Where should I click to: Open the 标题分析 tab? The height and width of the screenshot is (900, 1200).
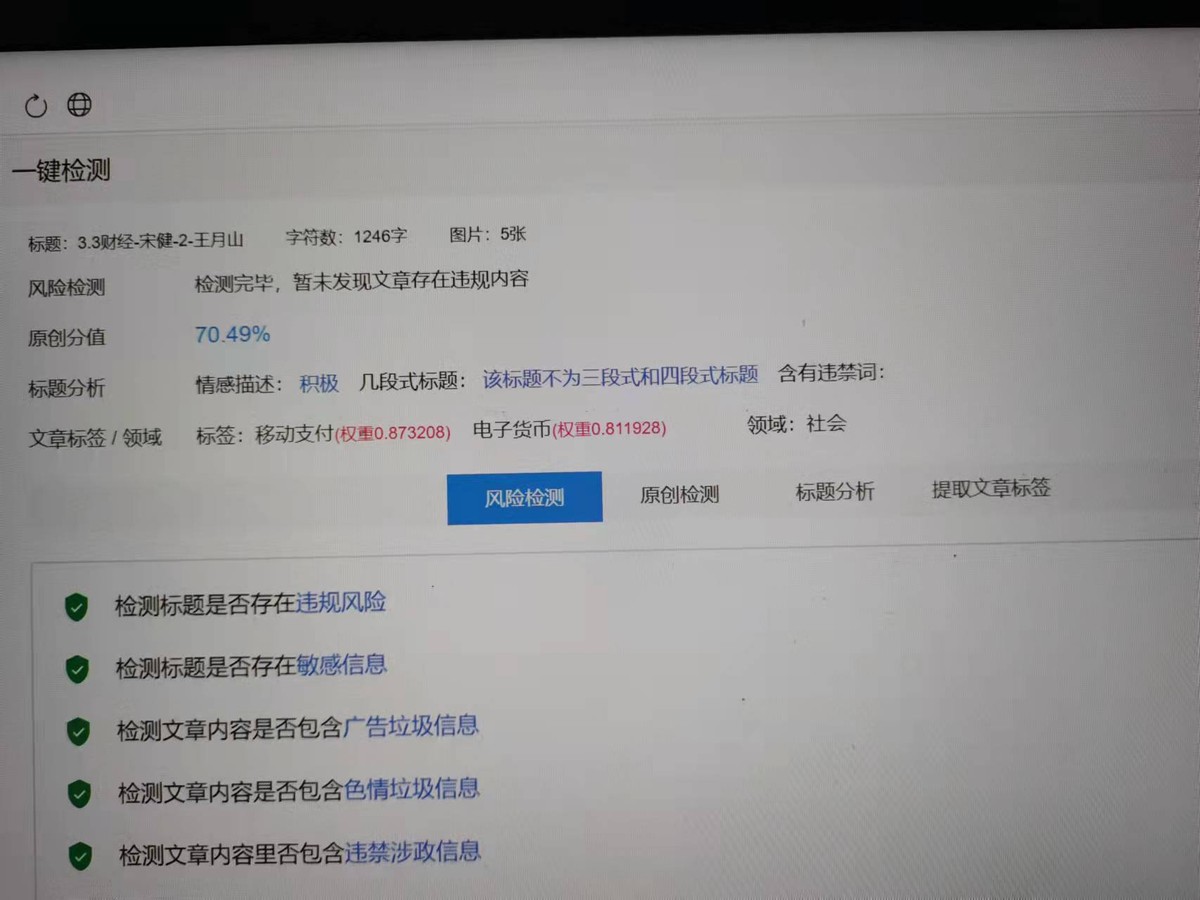[835, 492]
